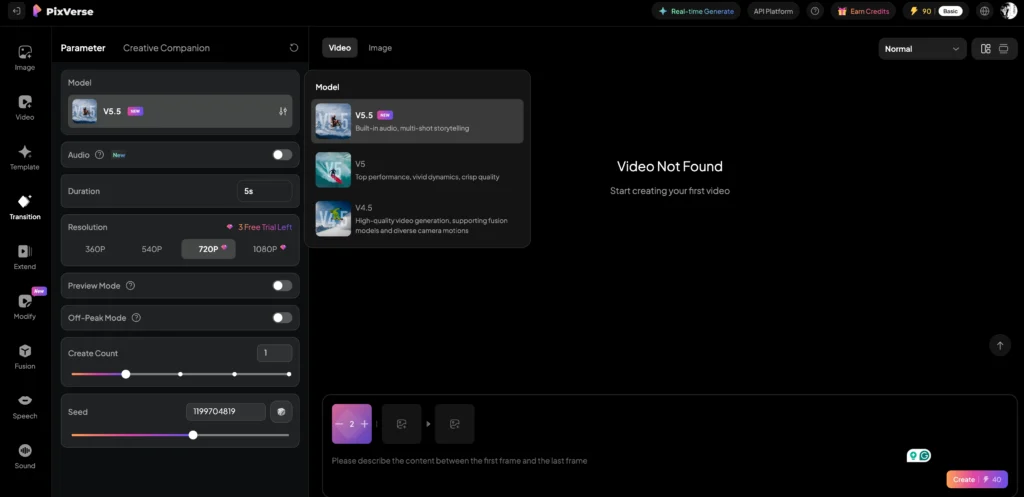Show the Audio help tooltip icon
1024x497 pixels.
pos(99,155)
